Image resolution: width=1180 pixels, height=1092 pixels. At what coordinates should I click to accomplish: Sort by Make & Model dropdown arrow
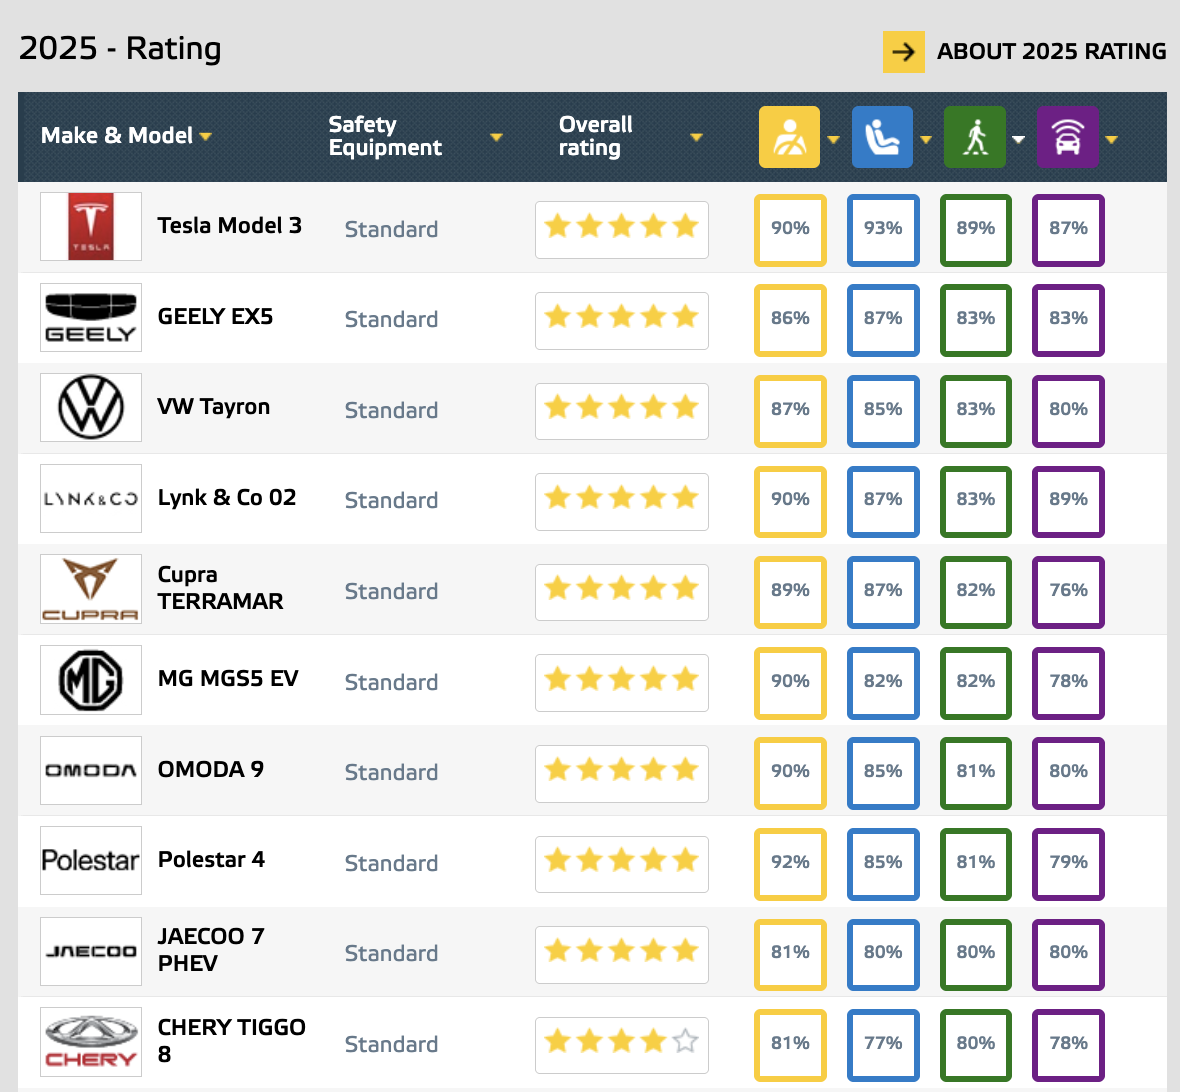pos(205,137)
